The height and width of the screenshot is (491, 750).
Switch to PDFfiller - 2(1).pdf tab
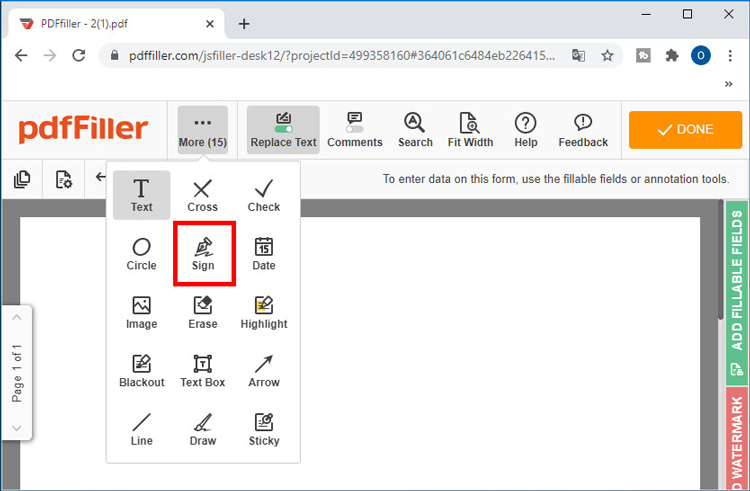click(x=115, y=23)
